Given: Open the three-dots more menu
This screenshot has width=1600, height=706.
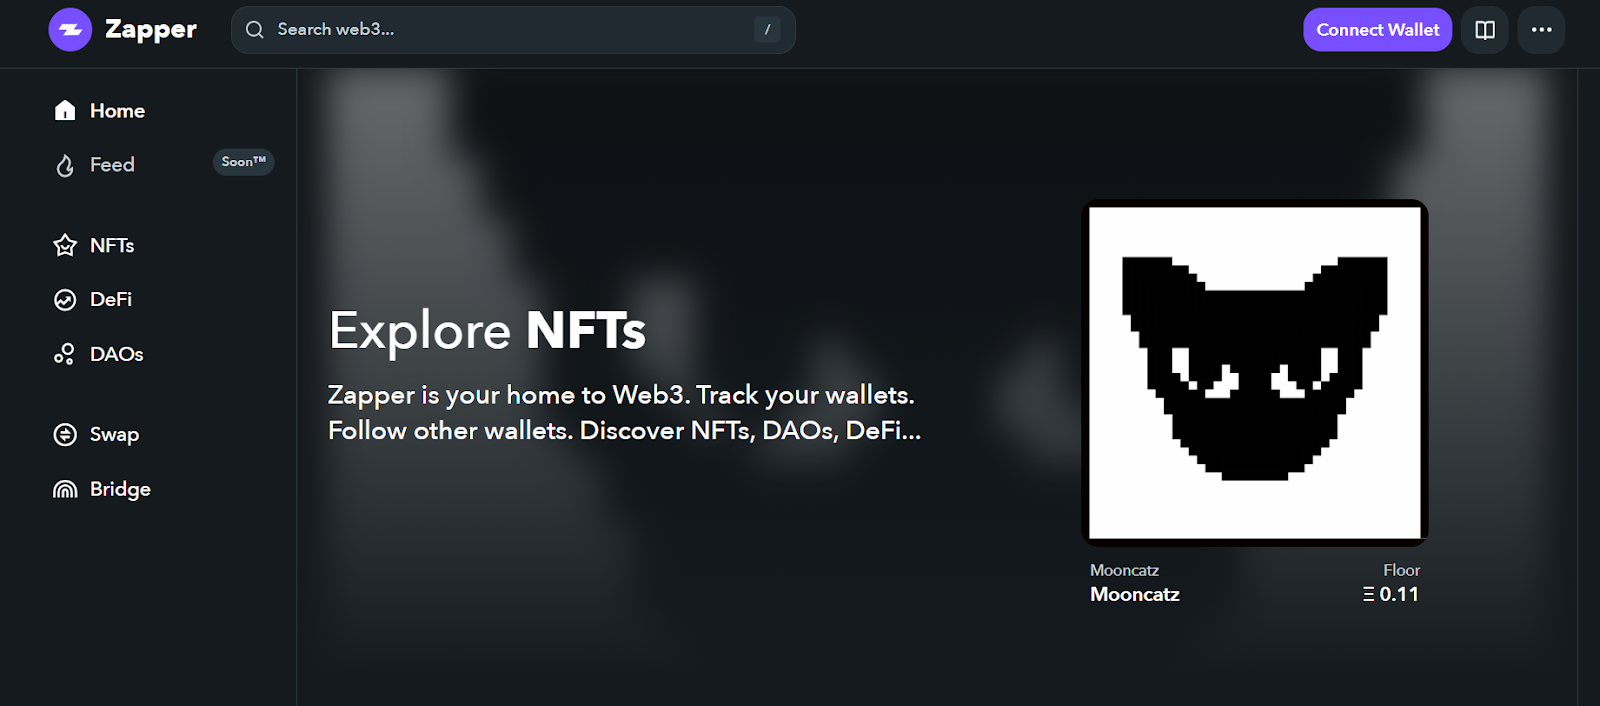Looking at the screenshot, I should (1541, 30).
